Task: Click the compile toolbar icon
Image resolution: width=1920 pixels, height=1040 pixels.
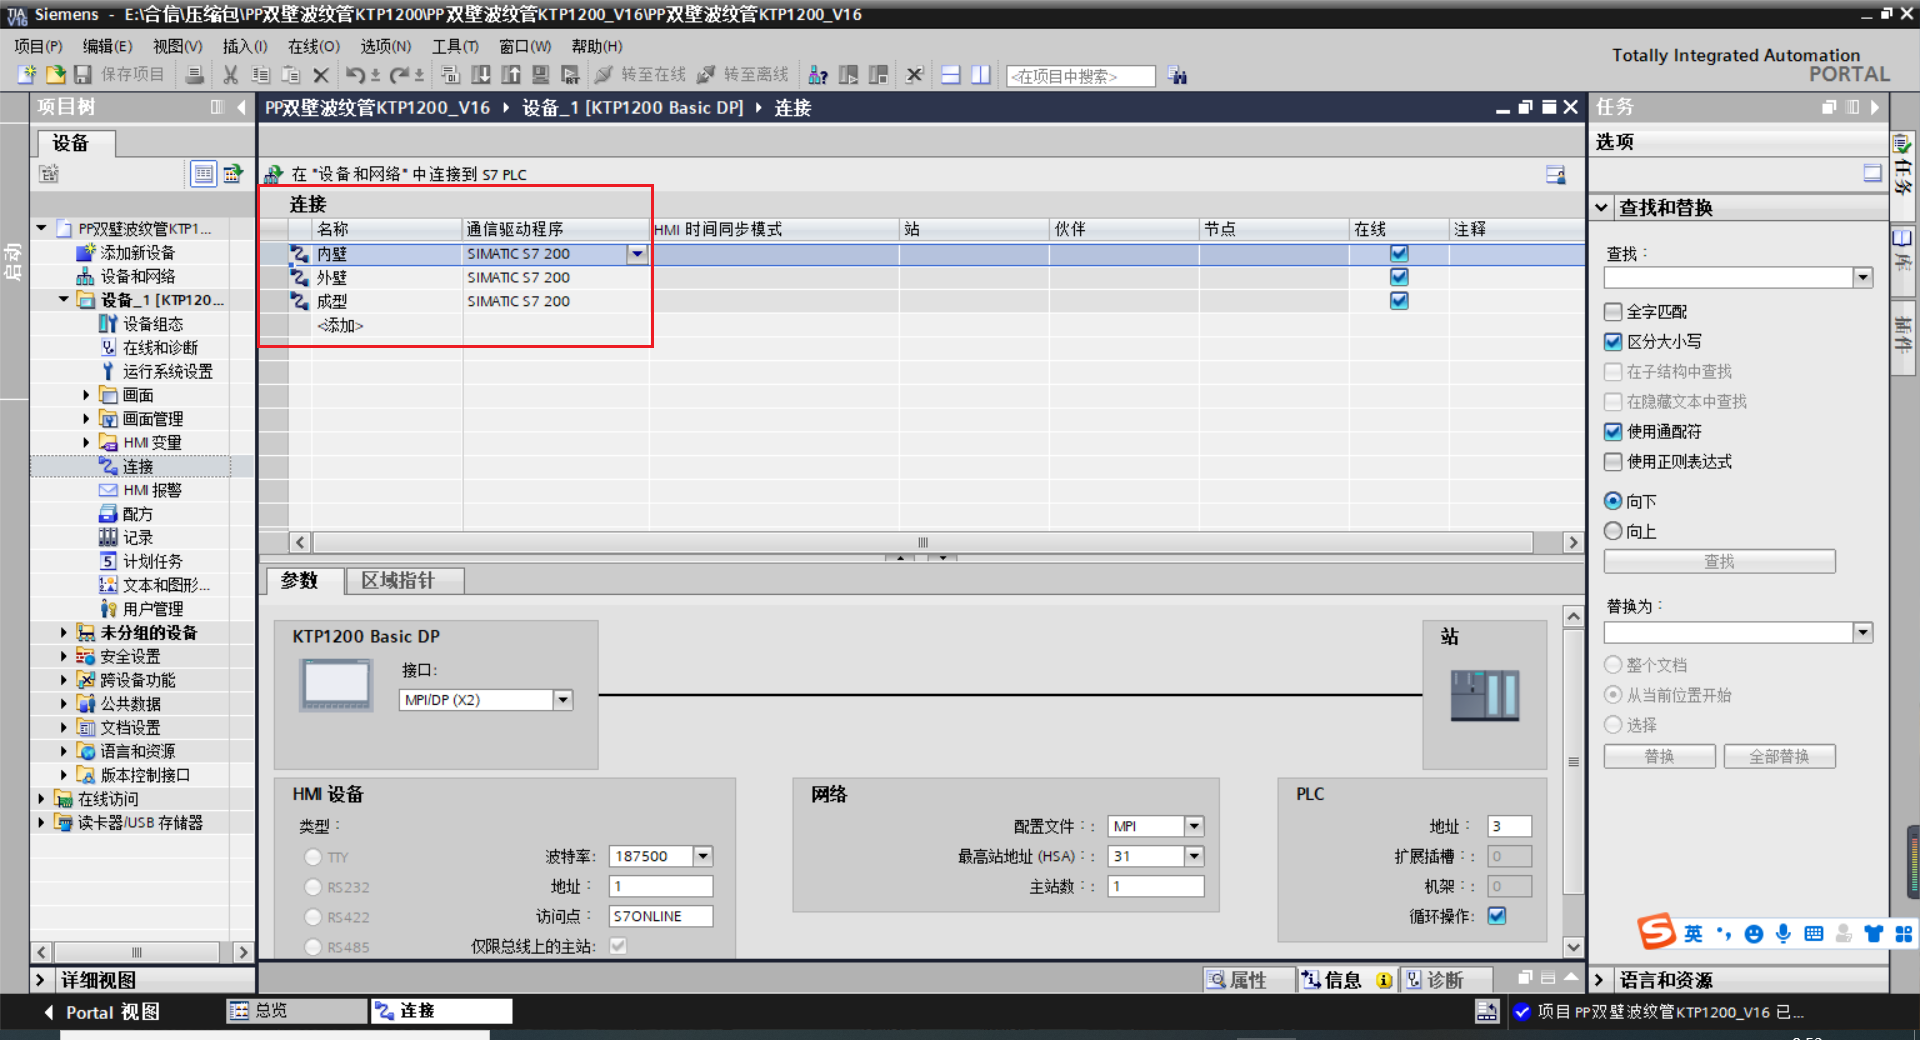Action: (451, 75)
